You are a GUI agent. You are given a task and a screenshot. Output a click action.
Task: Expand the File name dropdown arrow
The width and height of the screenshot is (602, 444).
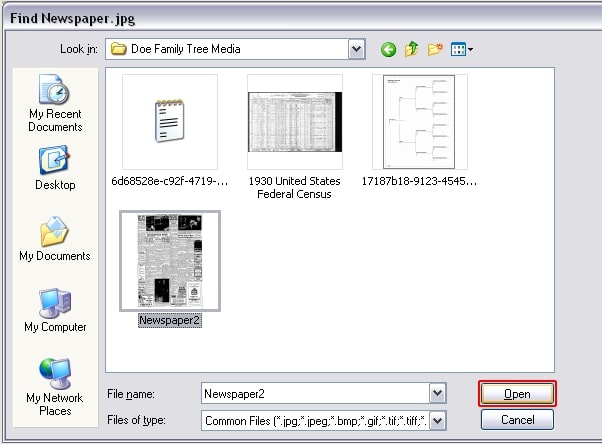(x=437, y=393)
